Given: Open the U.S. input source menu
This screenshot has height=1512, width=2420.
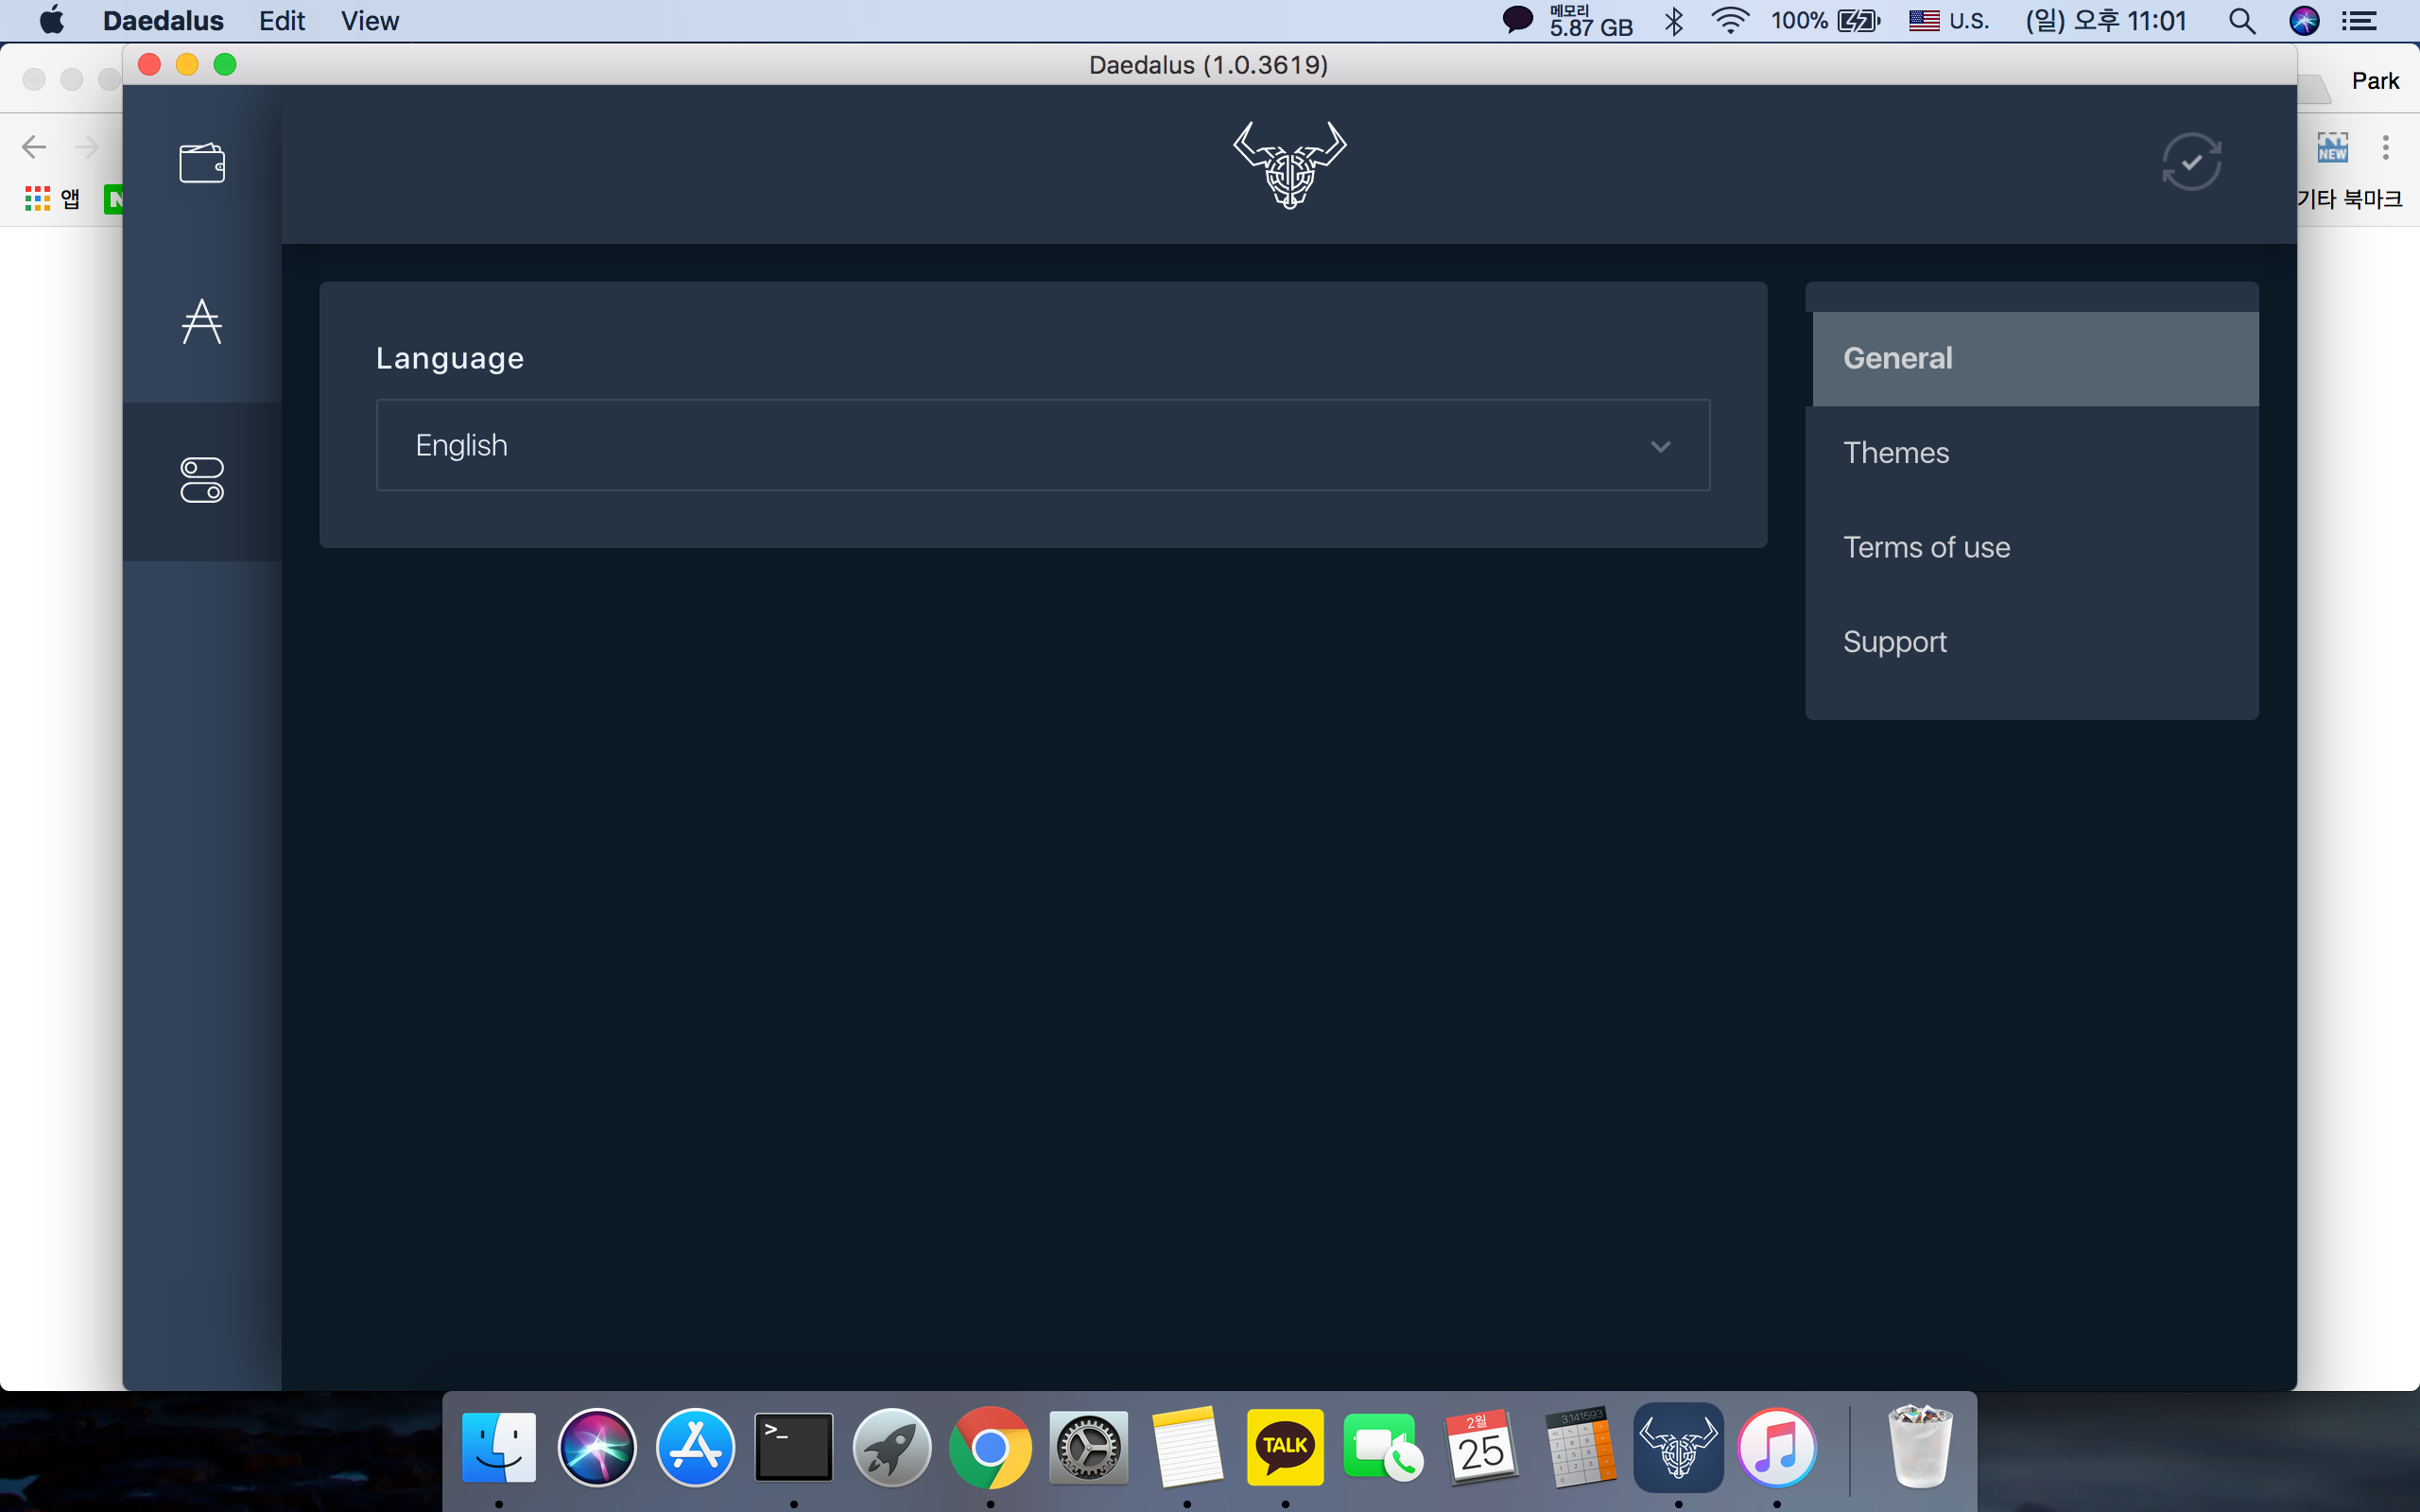Looking at the screenshot, I should 1949,21.
